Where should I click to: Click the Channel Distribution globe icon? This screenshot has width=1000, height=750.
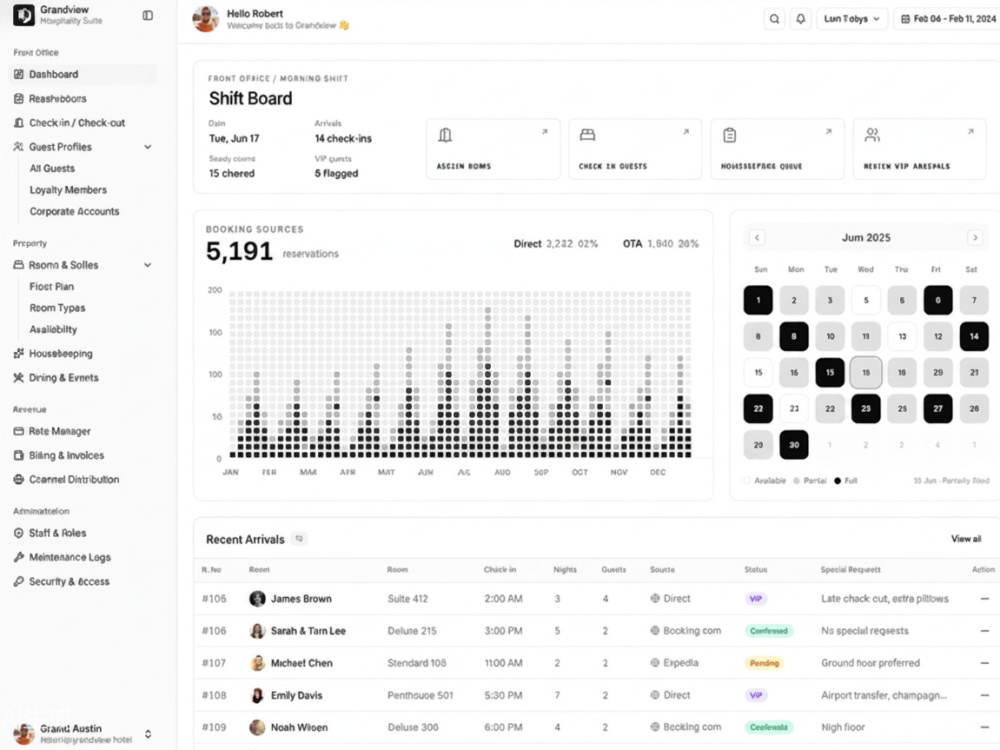tap(18, 480)
